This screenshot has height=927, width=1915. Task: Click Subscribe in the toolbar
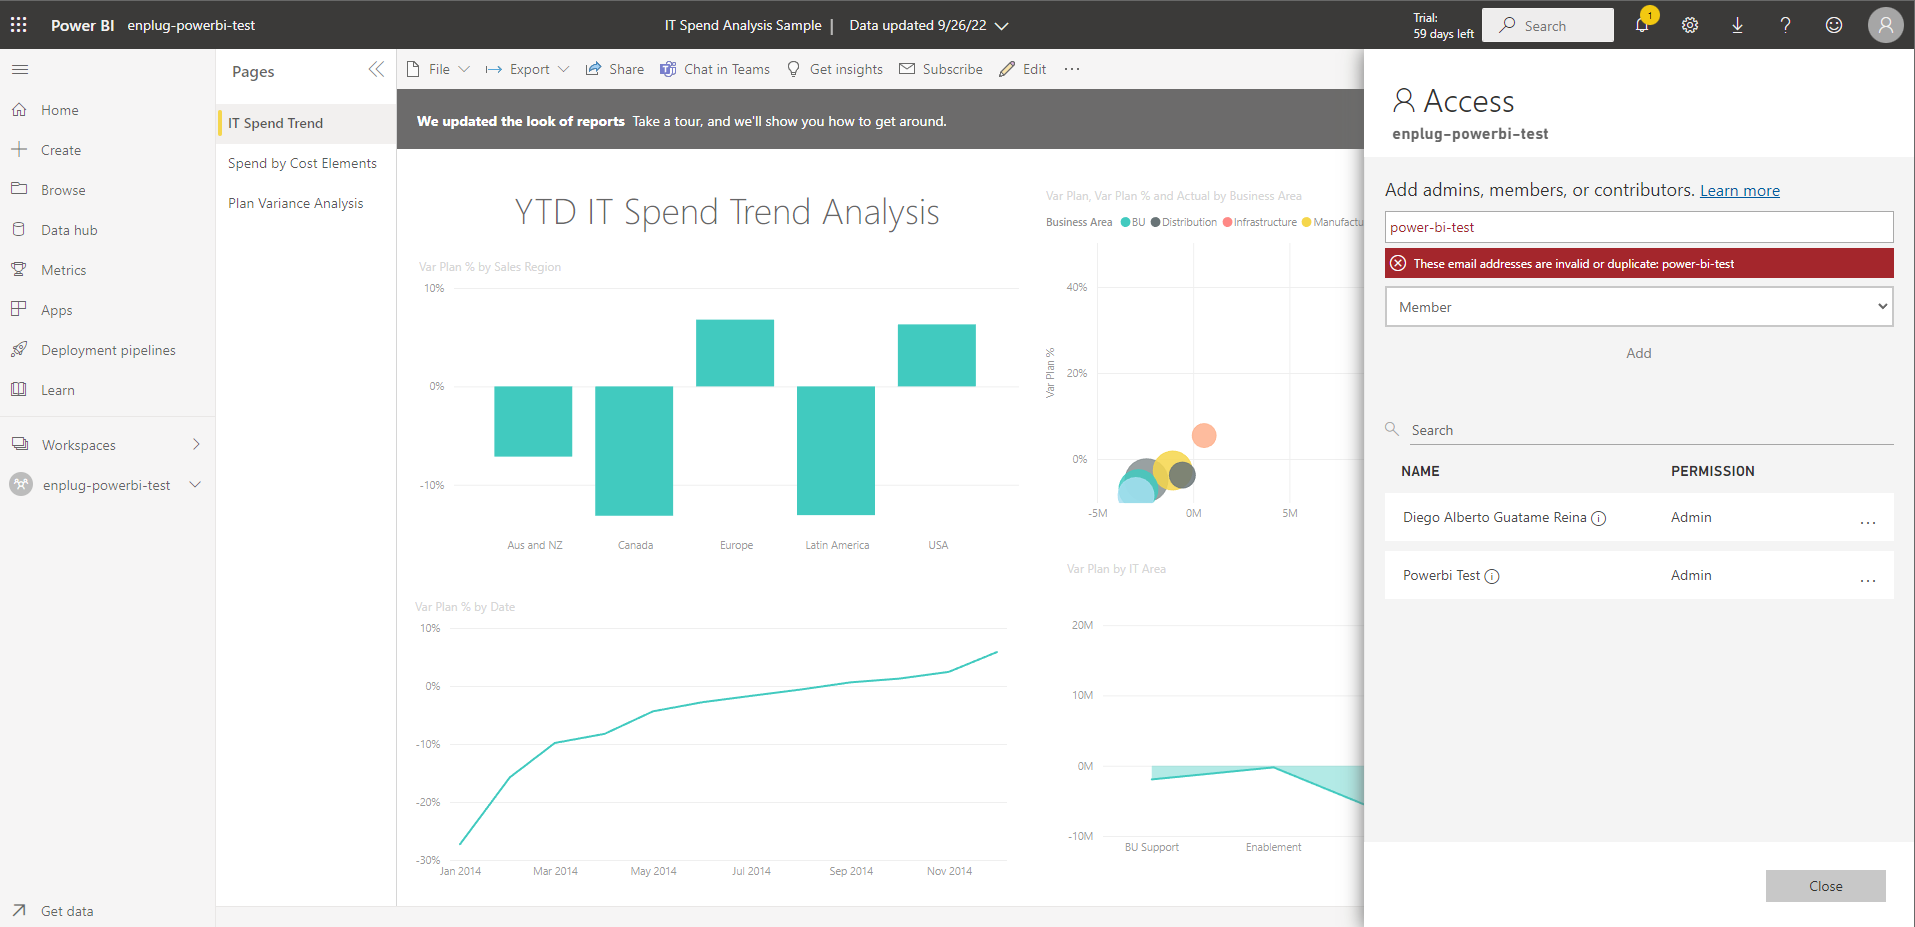tap(941, 69)
